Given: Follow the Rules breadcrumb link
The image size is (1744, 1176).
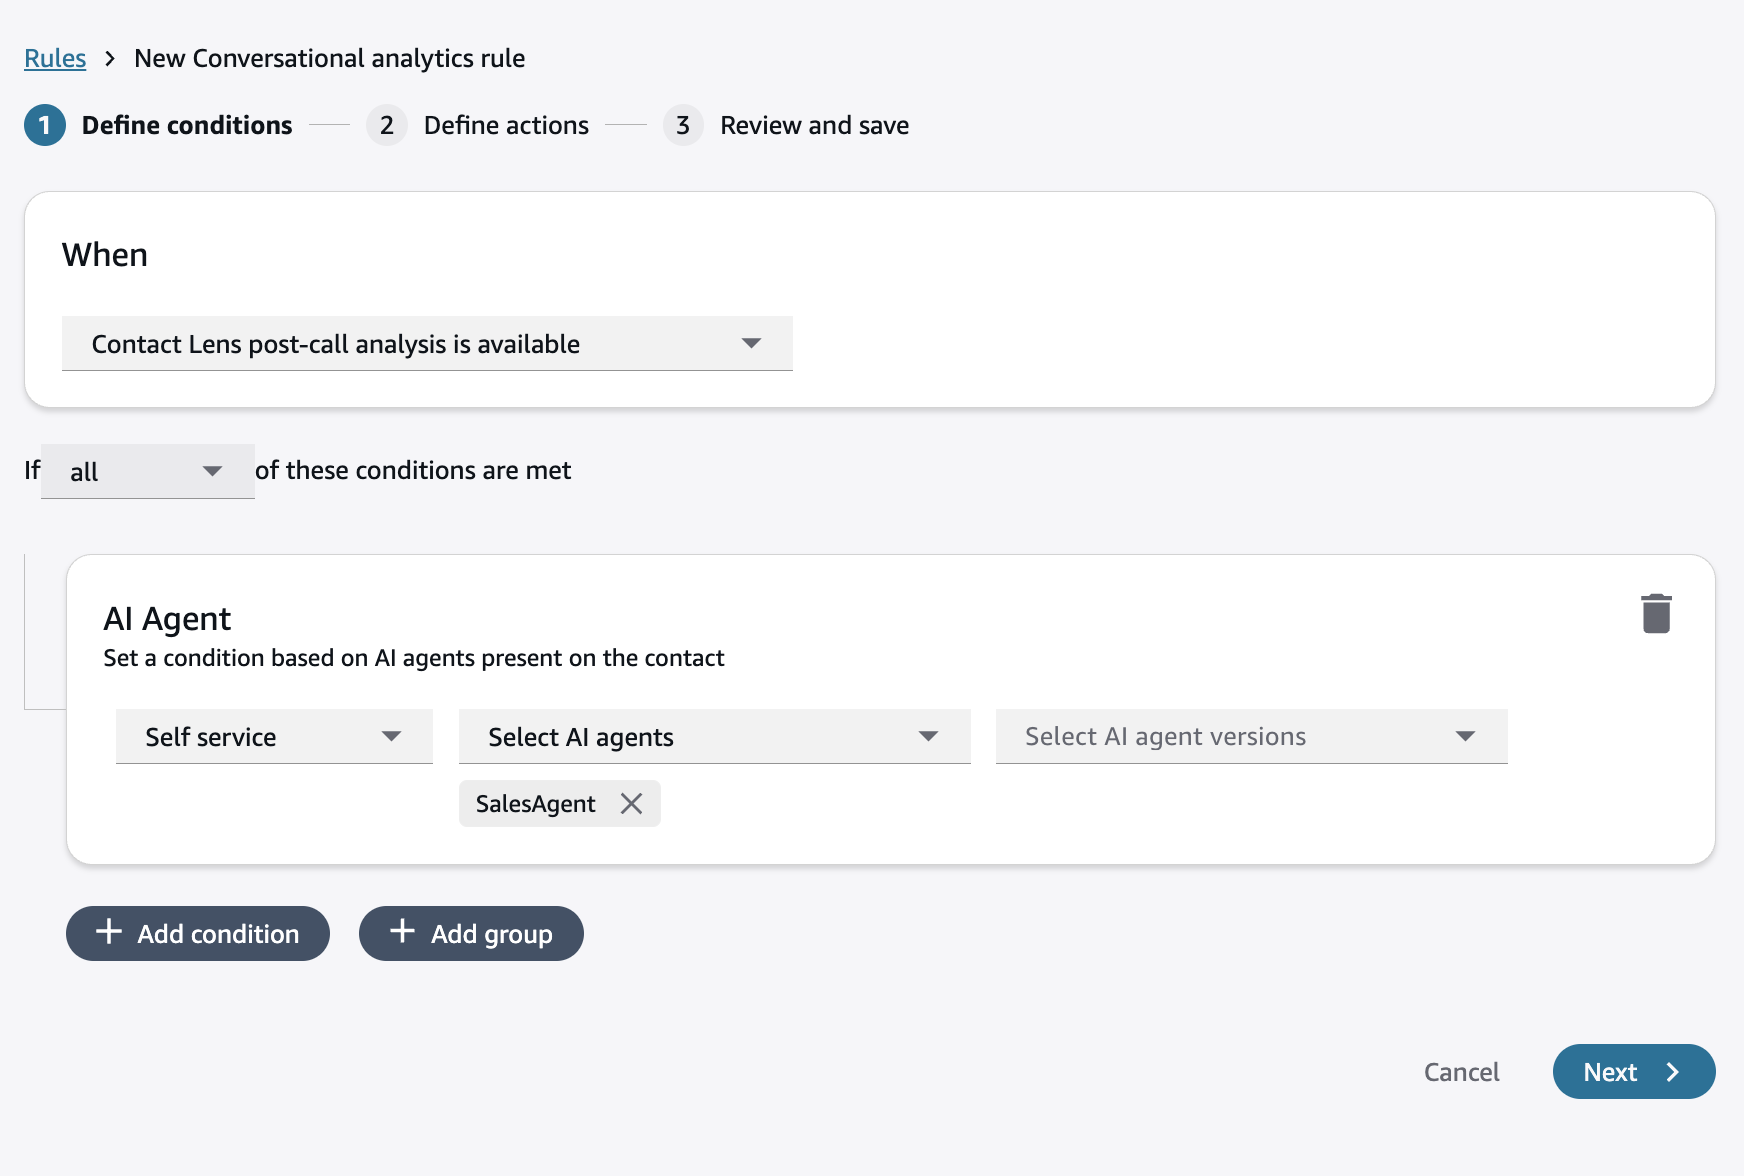Looking at the screenshot, I should click(x=55, y=58).
